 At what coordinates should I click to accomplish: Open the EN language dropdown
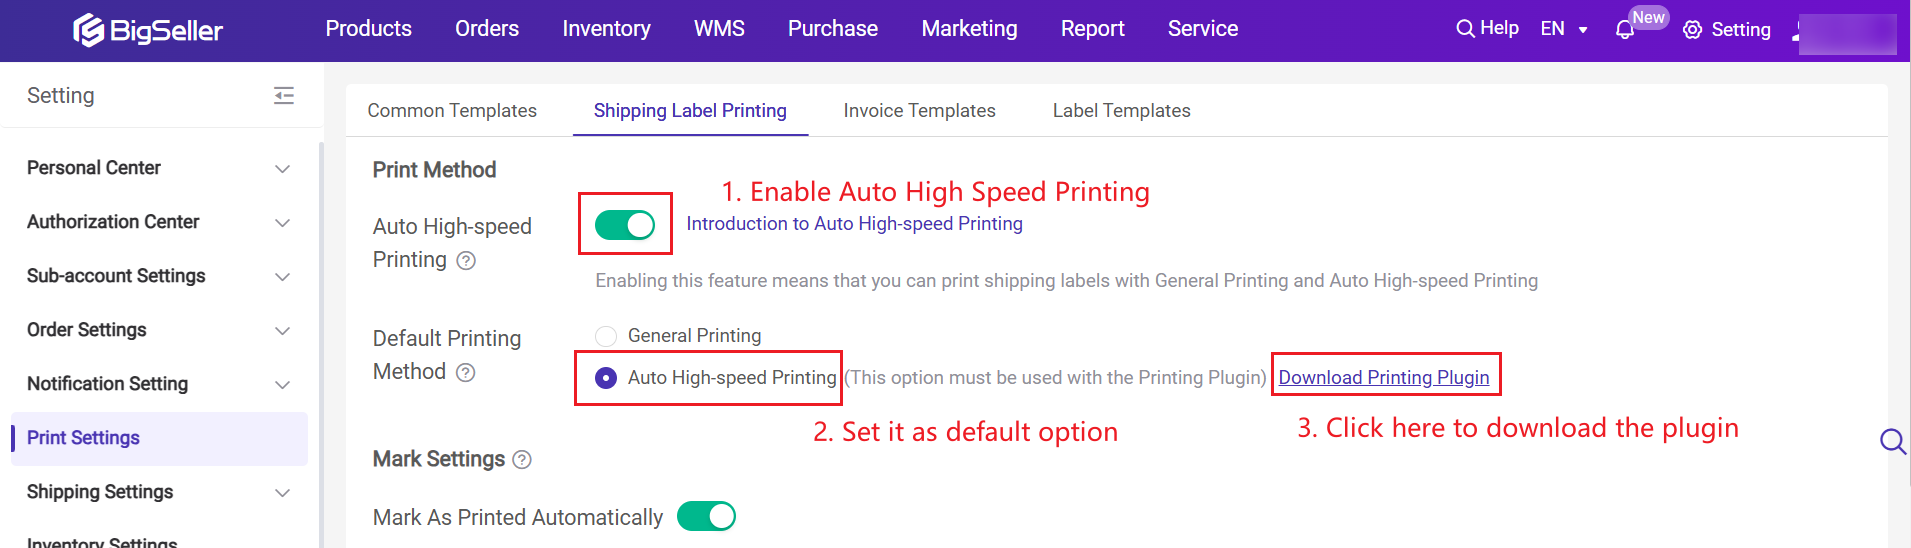click(x=1564, y=29)
